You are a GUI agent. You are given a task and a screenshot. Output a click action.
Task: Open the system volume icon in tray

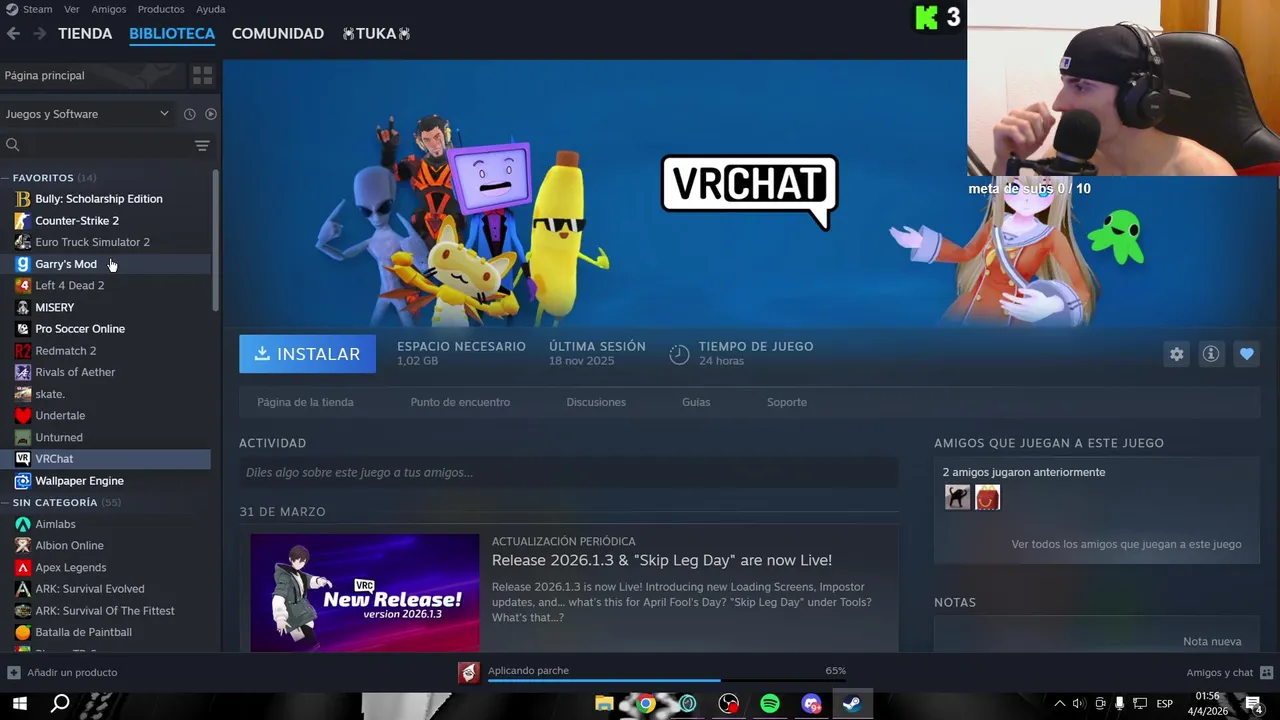[1078, 704]
